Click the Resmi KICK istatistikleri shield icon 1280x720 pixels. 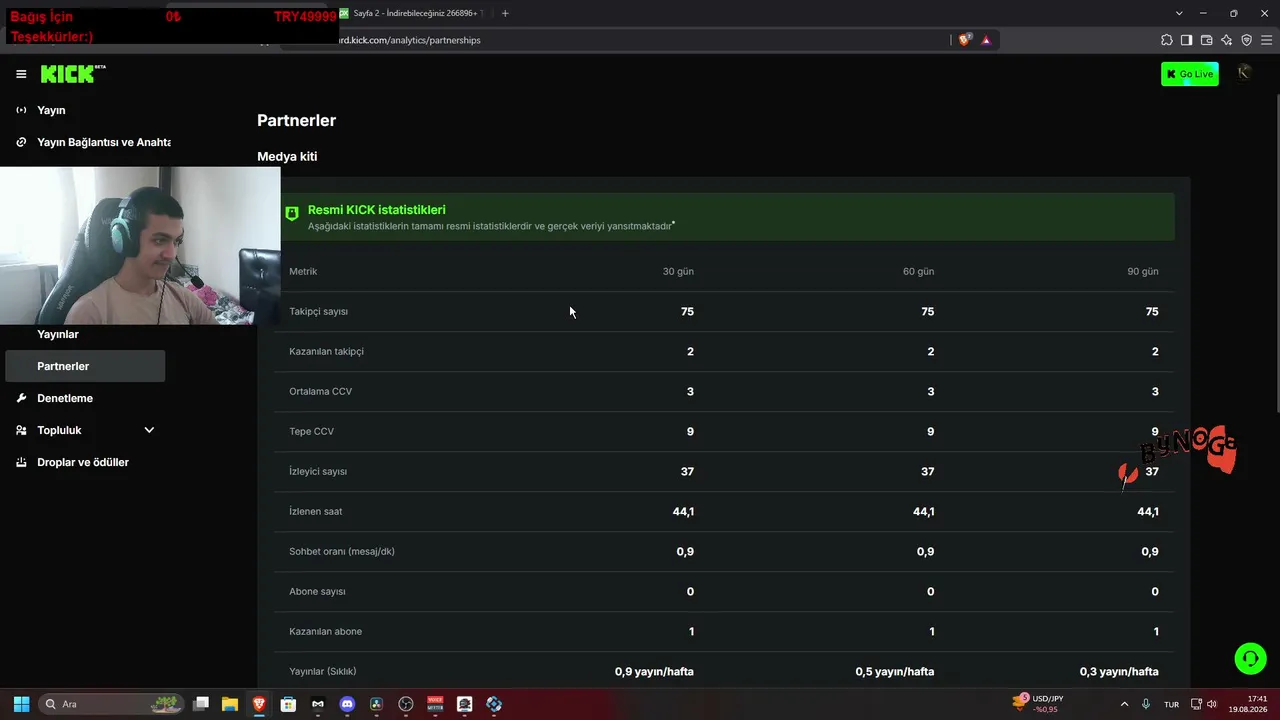[292, 213]
